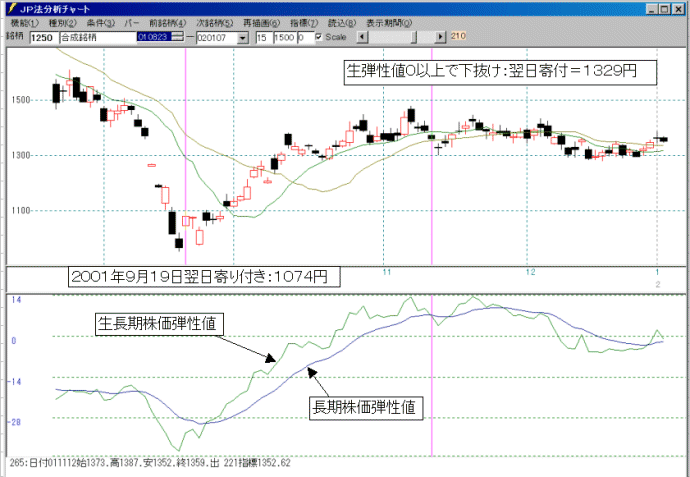Click the 1100 price axis label
690x477 pixels.
point(21,211)
